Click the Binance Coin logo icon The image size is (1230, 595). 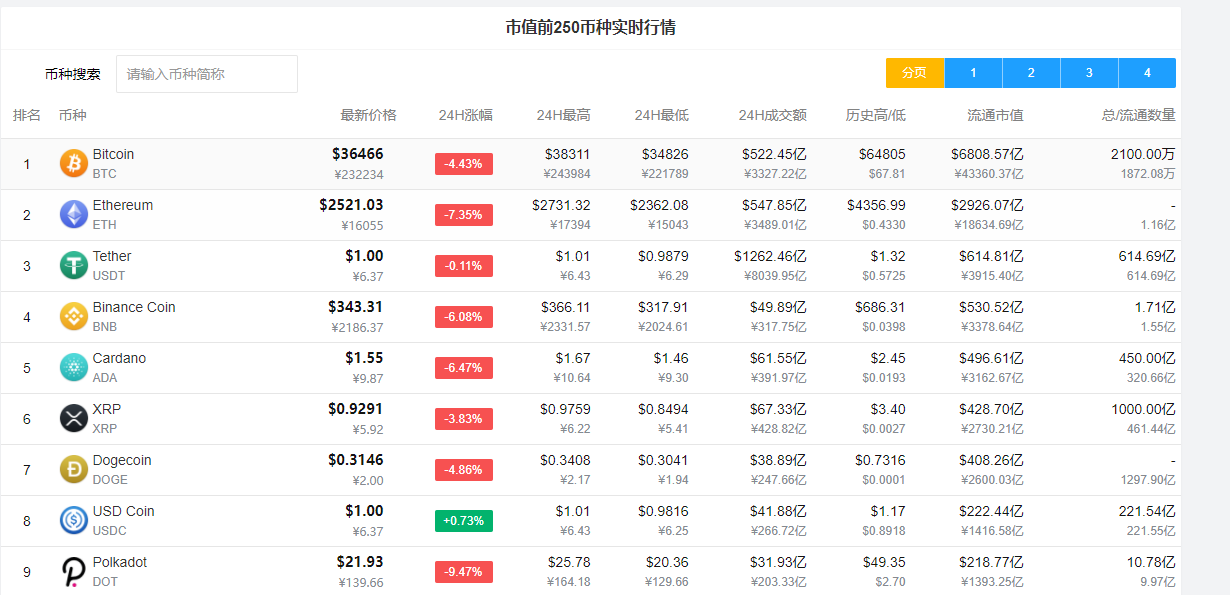[74, 316]
